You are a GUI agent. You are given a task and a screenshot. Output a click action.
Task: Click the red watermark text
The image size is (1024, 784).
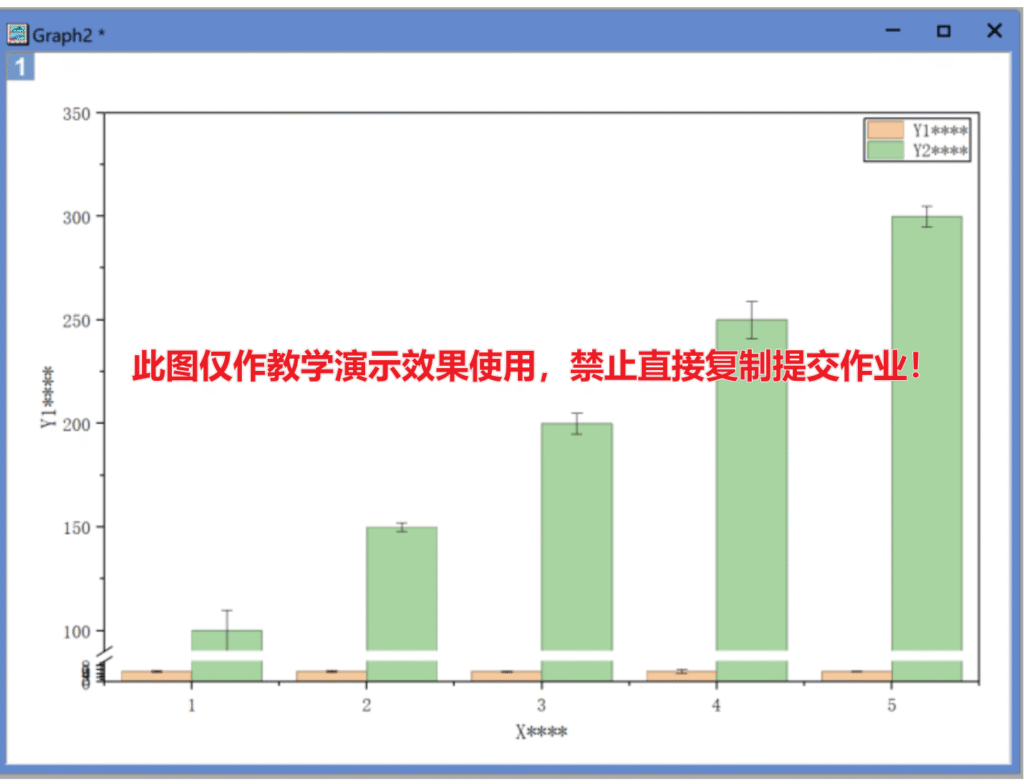[x=527, y=367]
